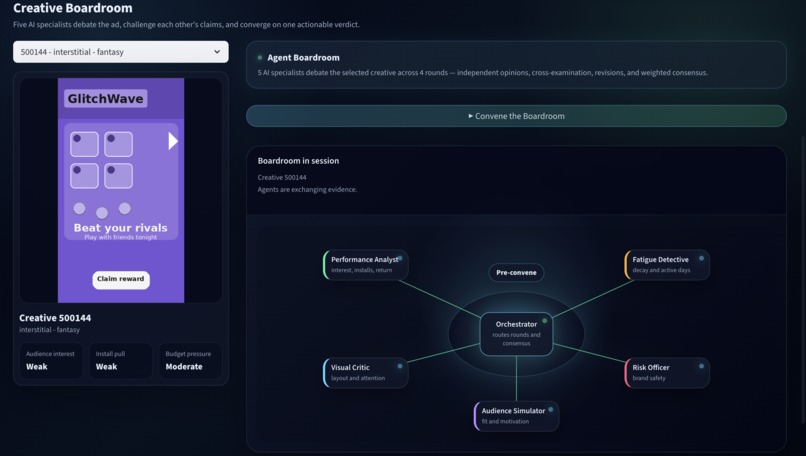Viewport: 806px width, 456px height.
Task: Click the first tile in the ad grid
Action: pyautogui.click(x=84, y=144)
